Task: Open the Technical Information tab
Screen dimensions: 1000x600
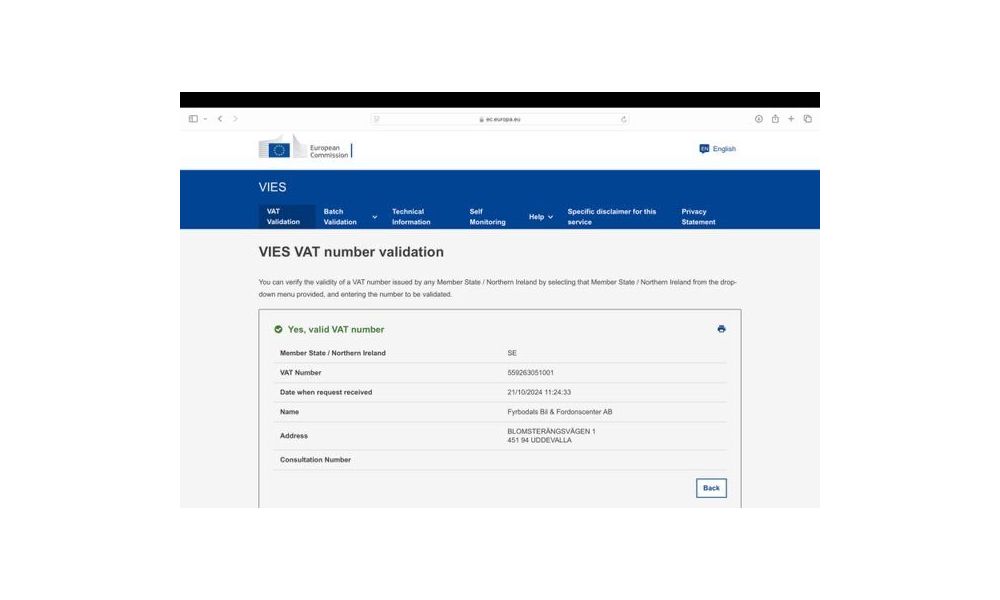Action: [x=411, y=217]
